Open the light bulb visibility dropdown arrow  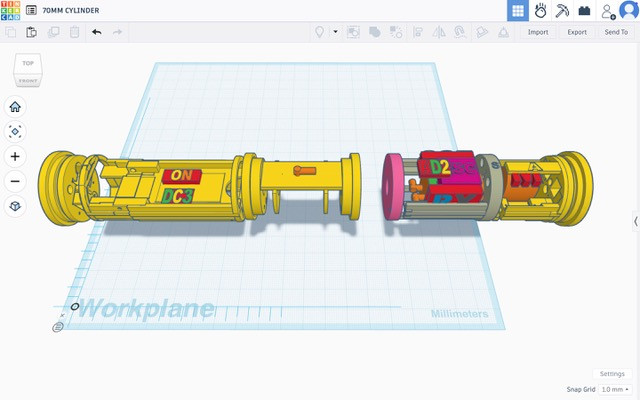(x=335, y=32)
